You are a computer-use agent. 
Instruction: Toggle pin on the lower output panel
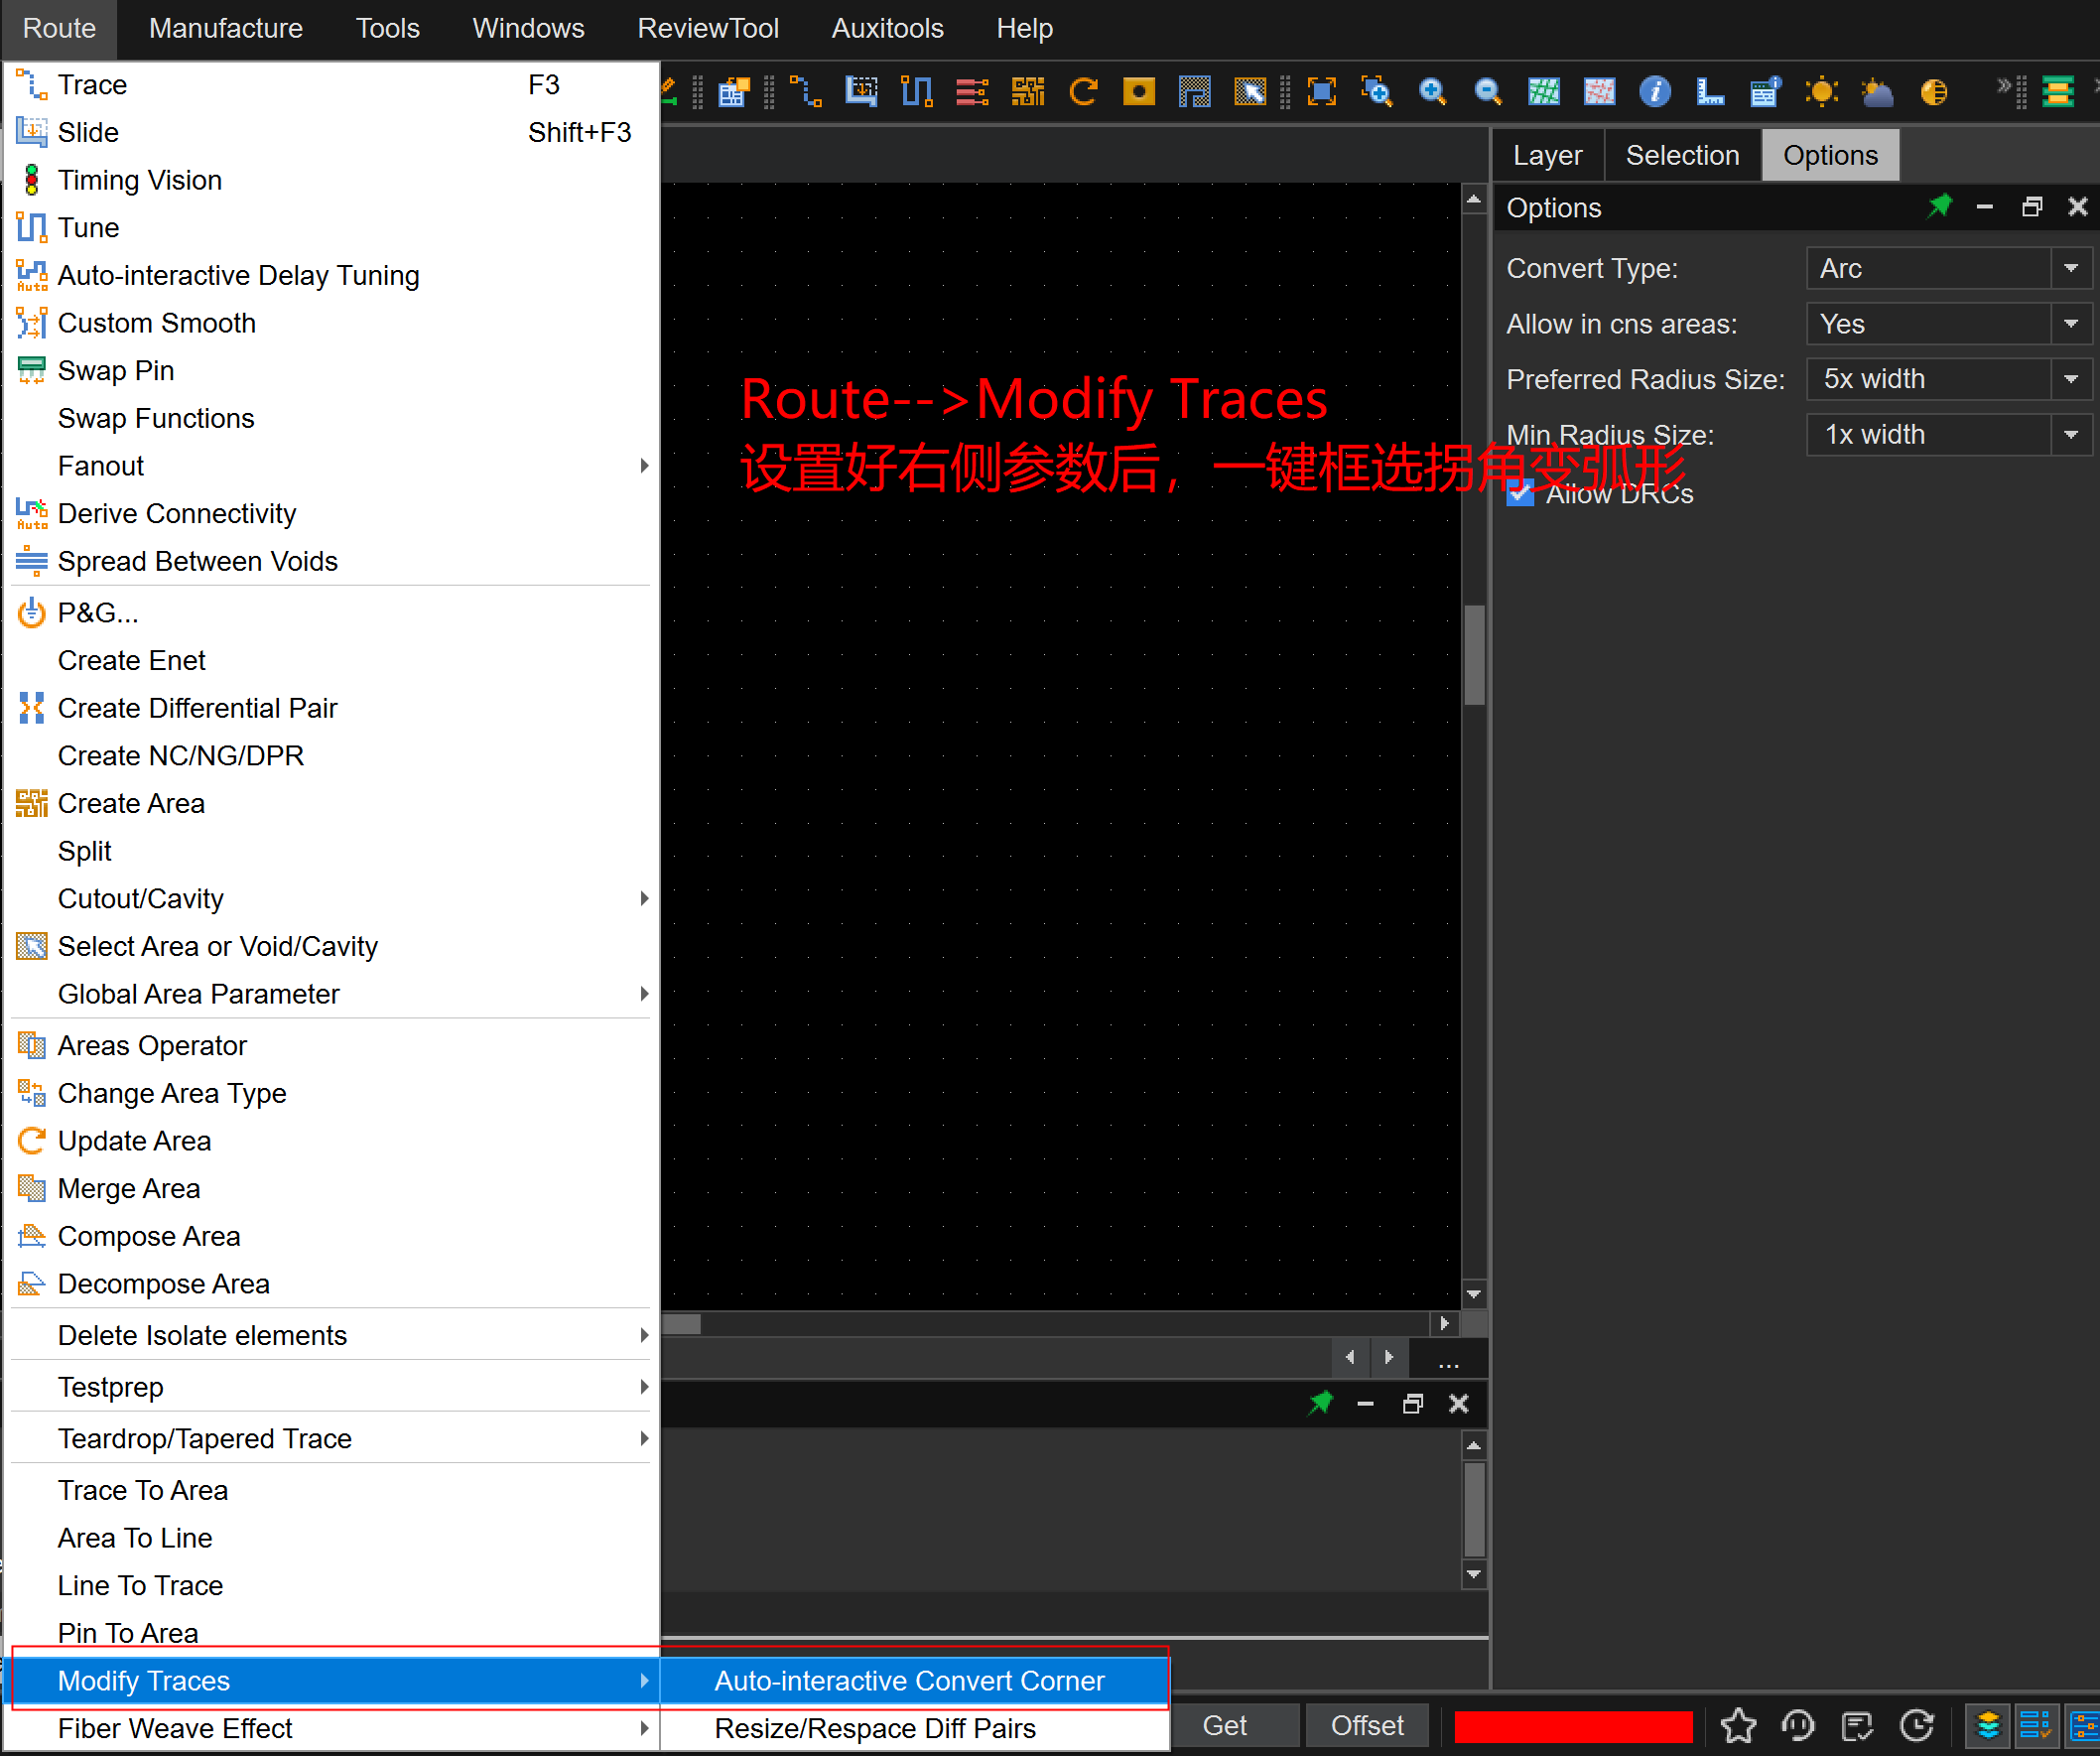pyautogui.click(x=1320, y=1404)
